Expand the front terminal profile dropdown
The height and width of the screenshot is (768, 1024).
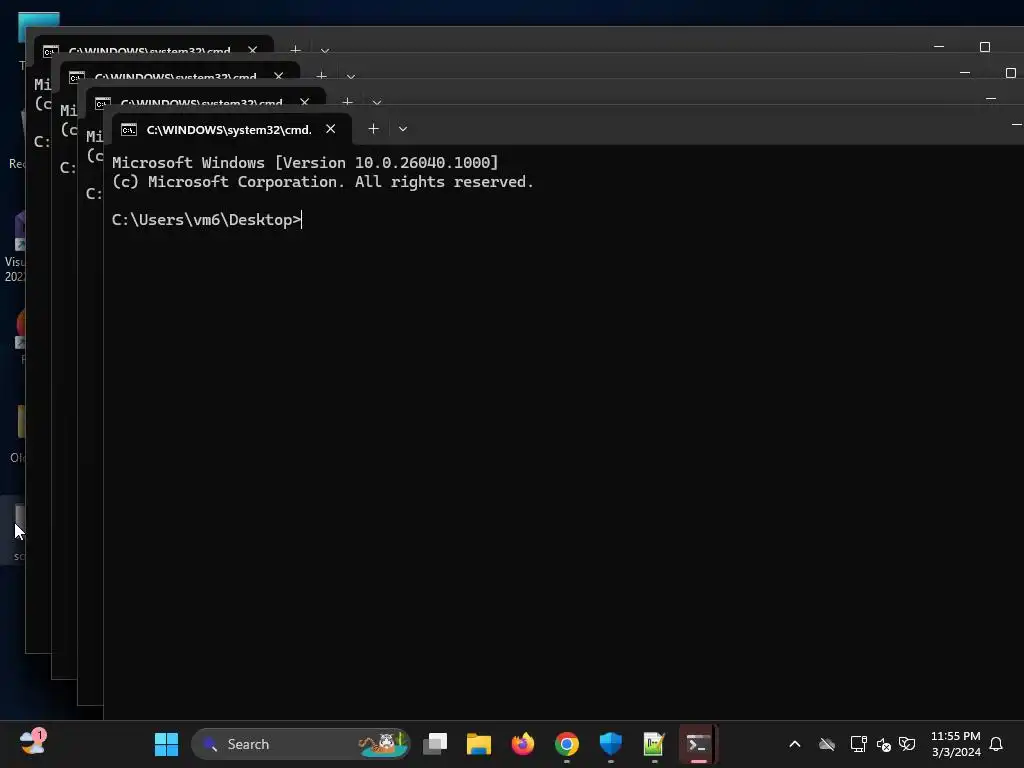tap(403, 129)
